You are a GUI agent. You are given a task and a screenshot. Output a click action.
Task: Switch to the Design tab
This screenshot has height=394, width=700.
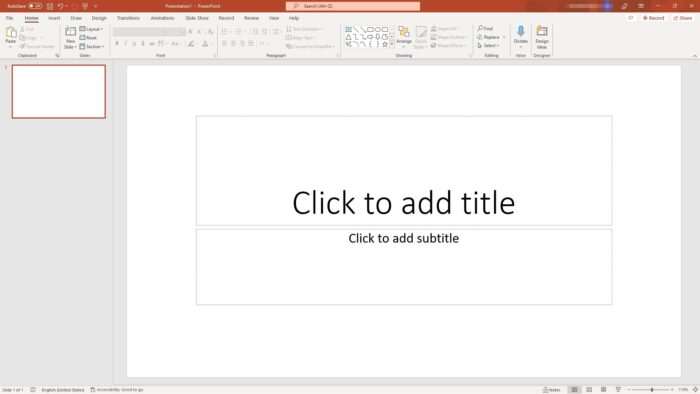99,18
